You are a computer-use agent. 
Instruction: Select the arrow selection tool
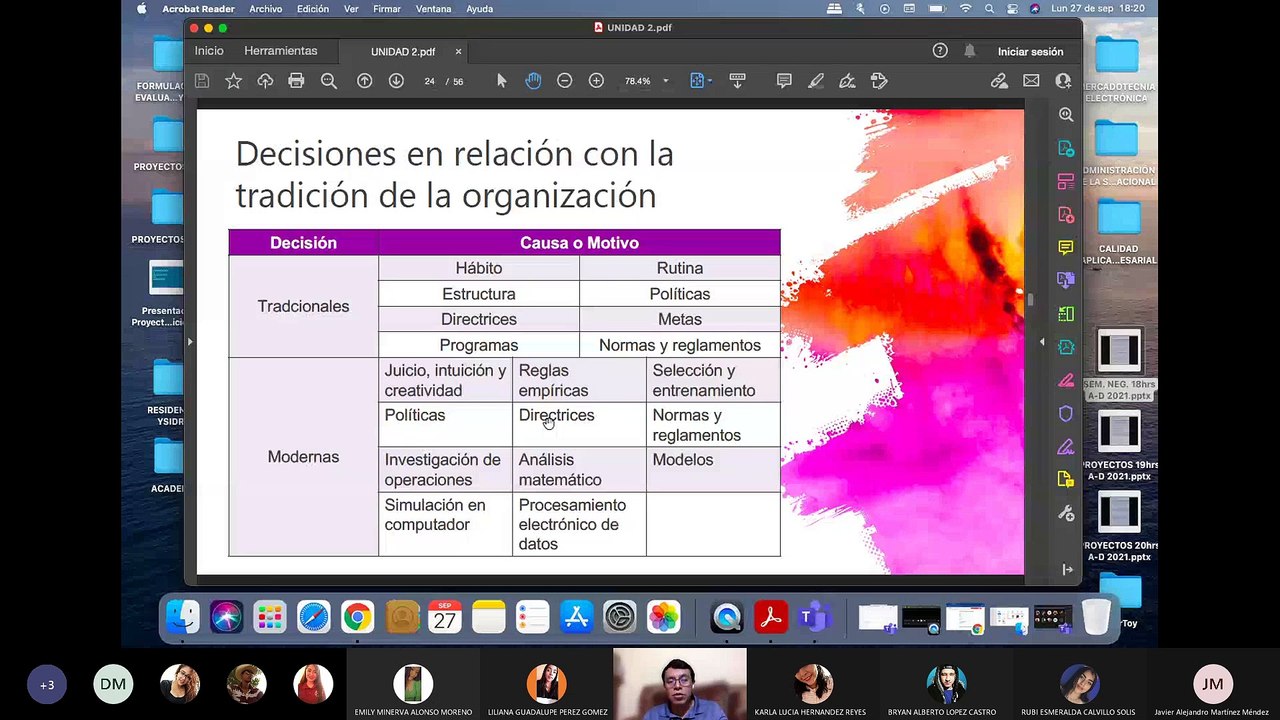coord(502,81)
